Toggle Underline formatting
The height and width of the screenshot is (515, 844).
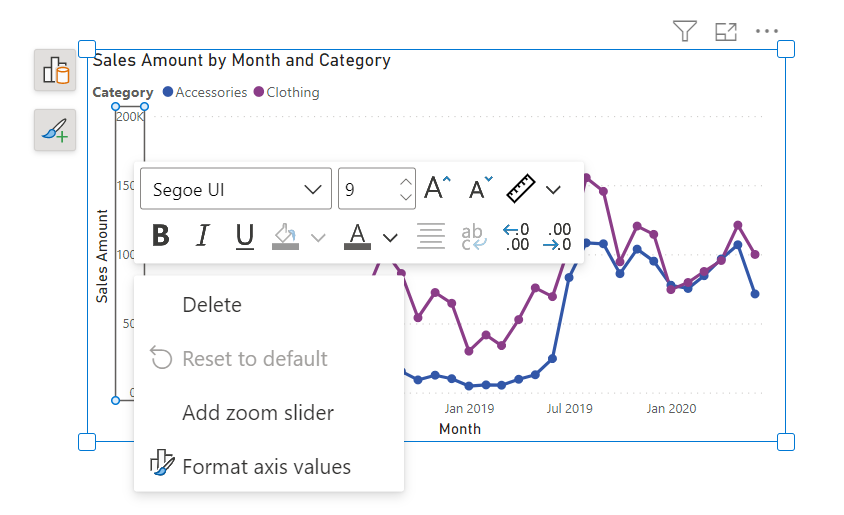click(x=245, y=236)
